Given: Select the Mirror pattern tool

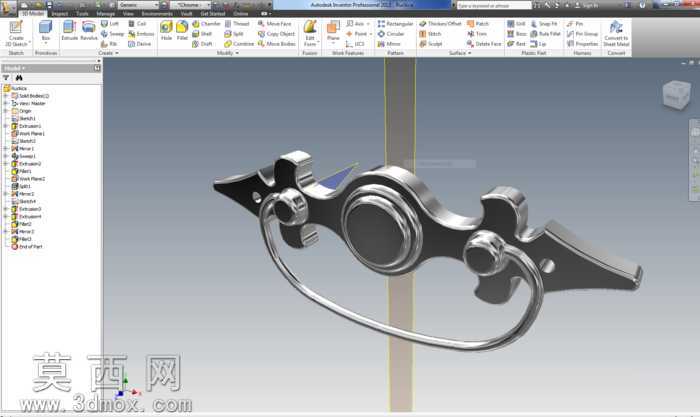Looking at the screenshot, I should tap(389, 44).
